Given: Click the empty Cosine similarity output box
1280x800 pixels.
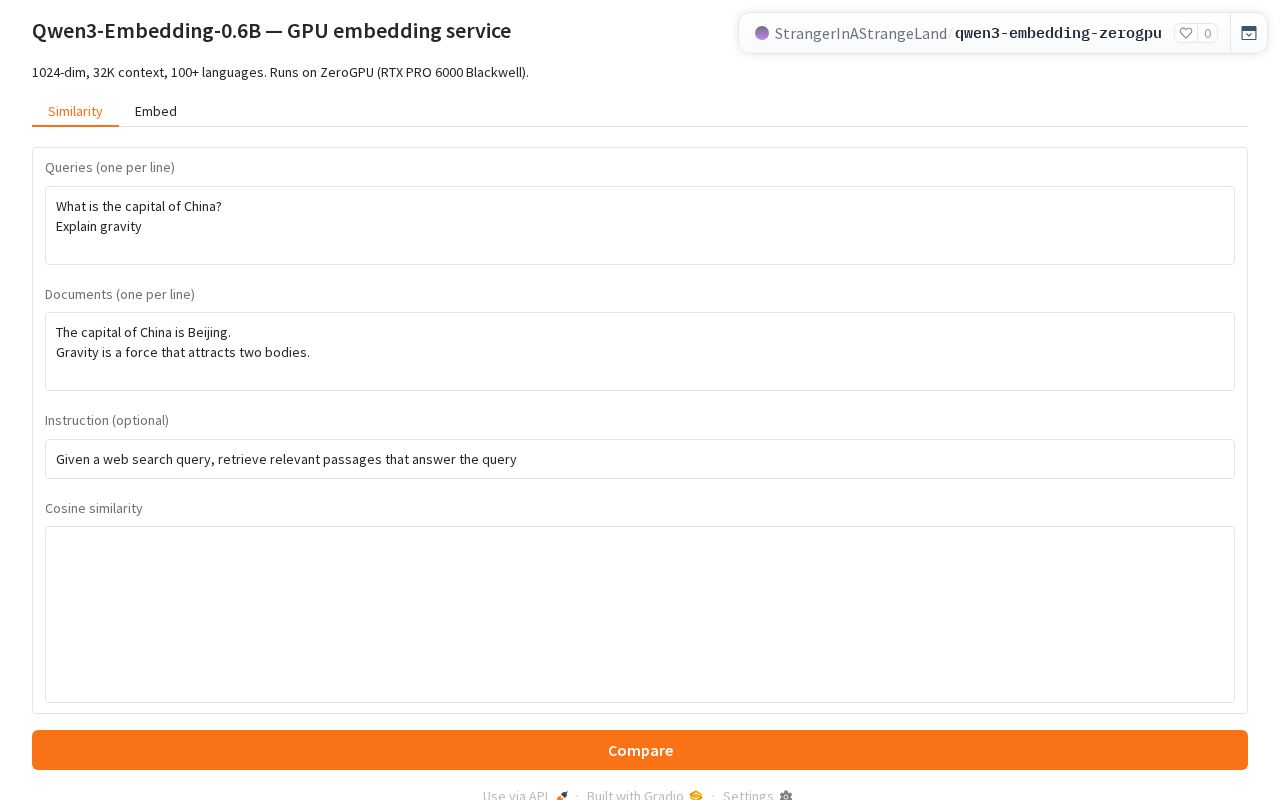Looking at the screenshot, I should point(640,614).
